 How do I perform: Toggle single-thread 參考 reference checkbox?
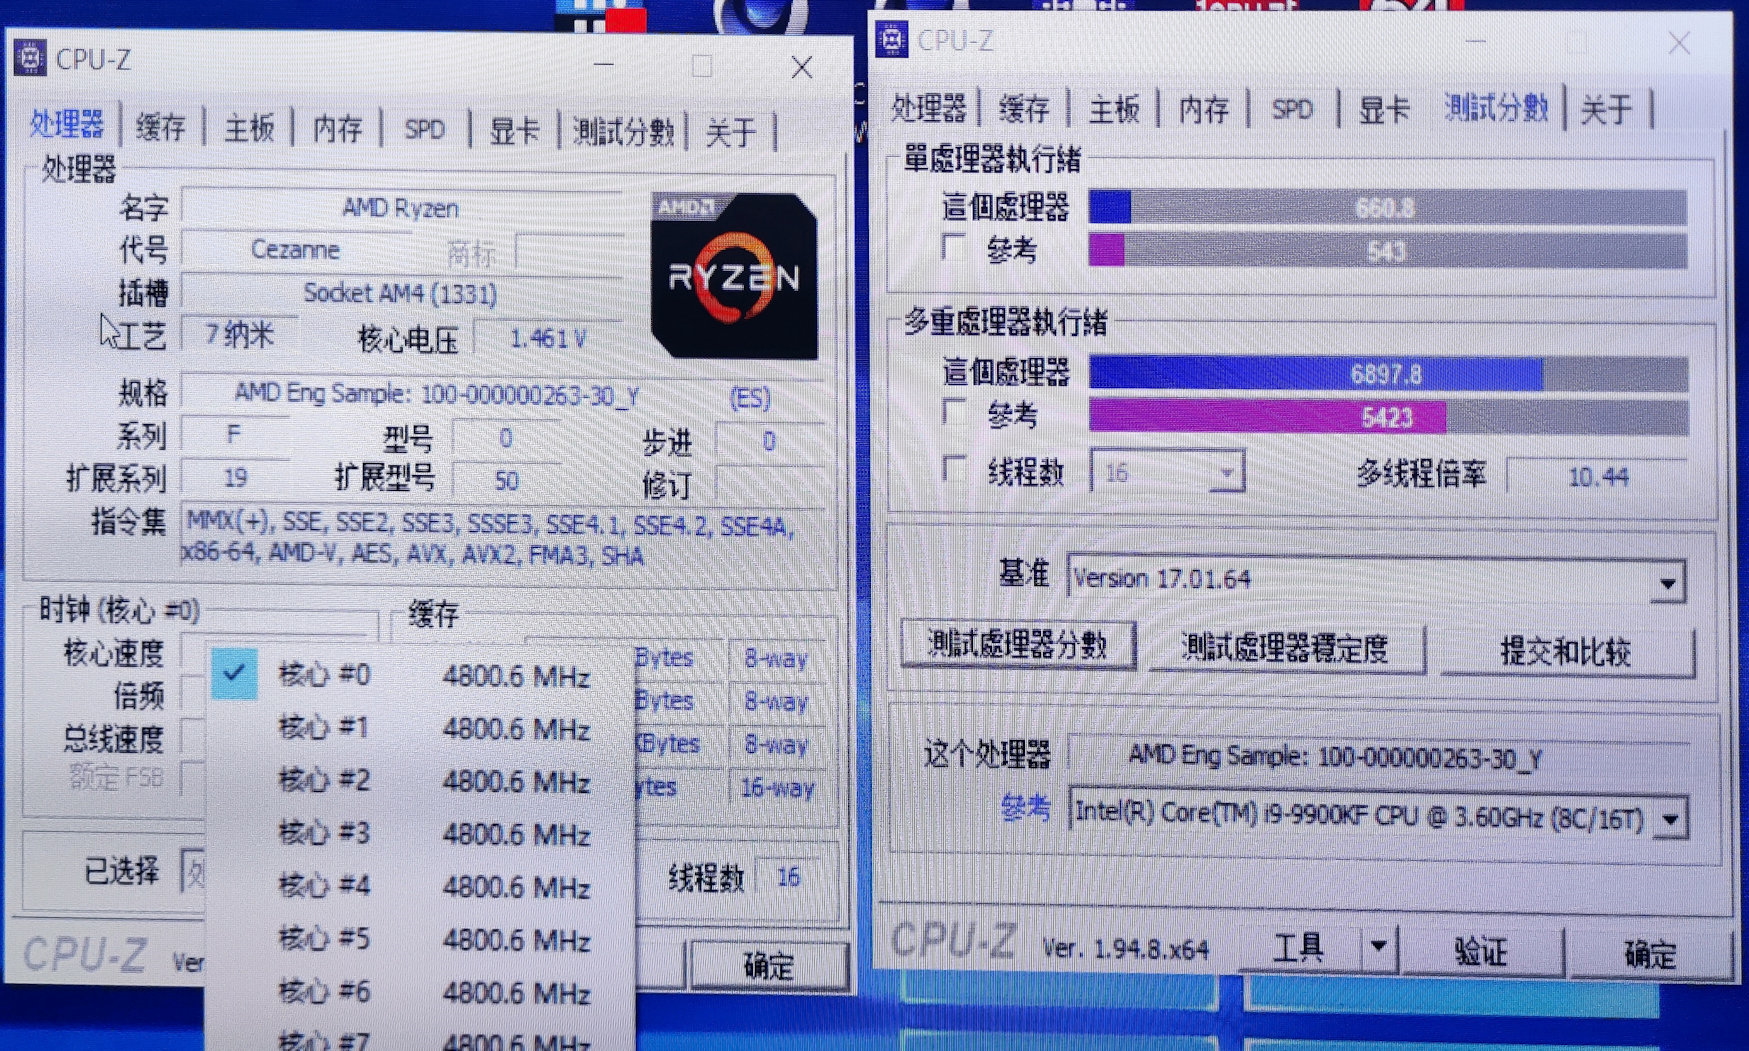954,247
